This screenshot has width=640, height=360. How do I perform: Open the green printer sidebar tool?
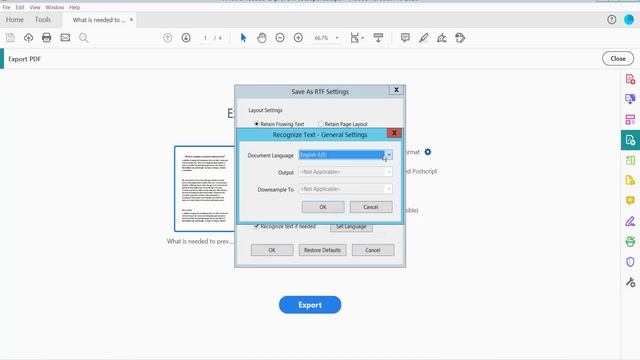(x=630, y=242)
